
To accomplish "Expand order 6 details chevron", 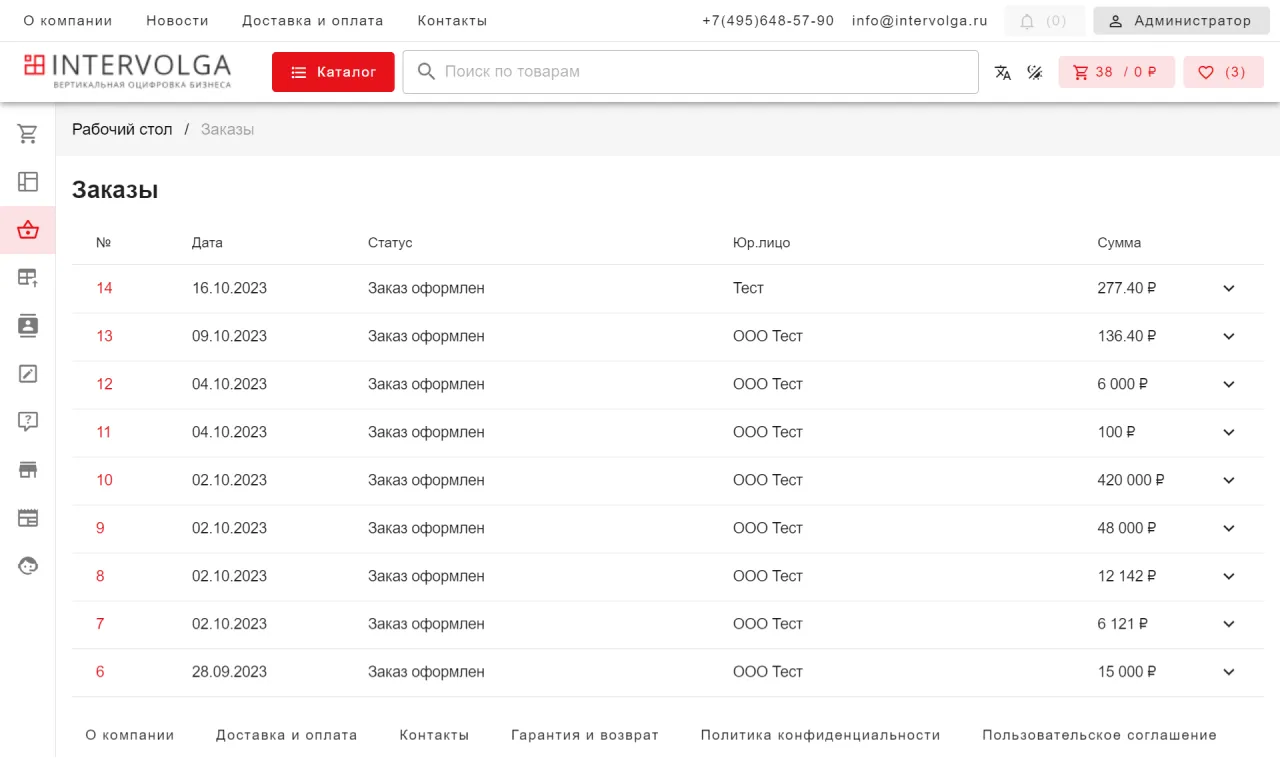I will 1229,672.
